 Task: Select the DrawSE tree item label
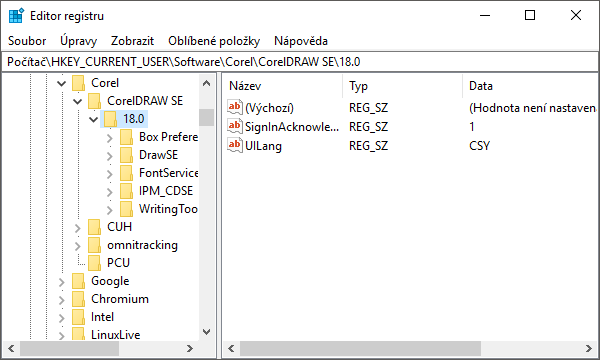158,155
